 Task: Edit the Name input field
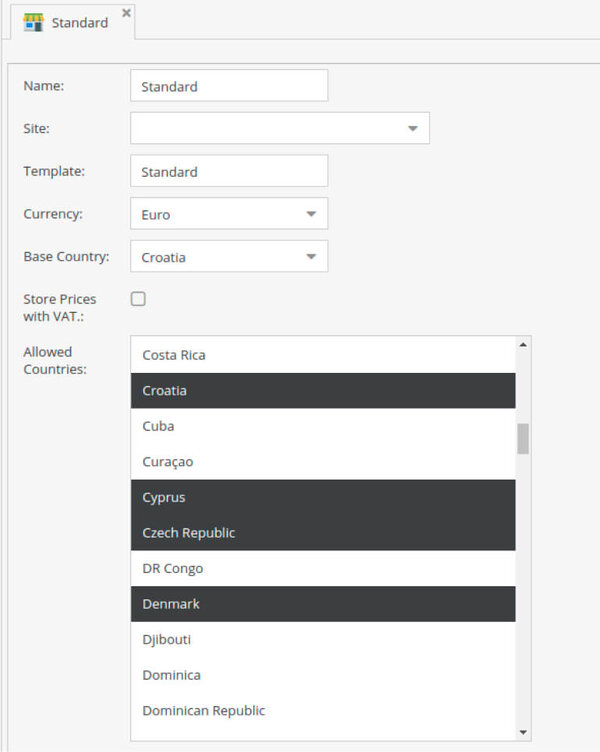point(229,86)
